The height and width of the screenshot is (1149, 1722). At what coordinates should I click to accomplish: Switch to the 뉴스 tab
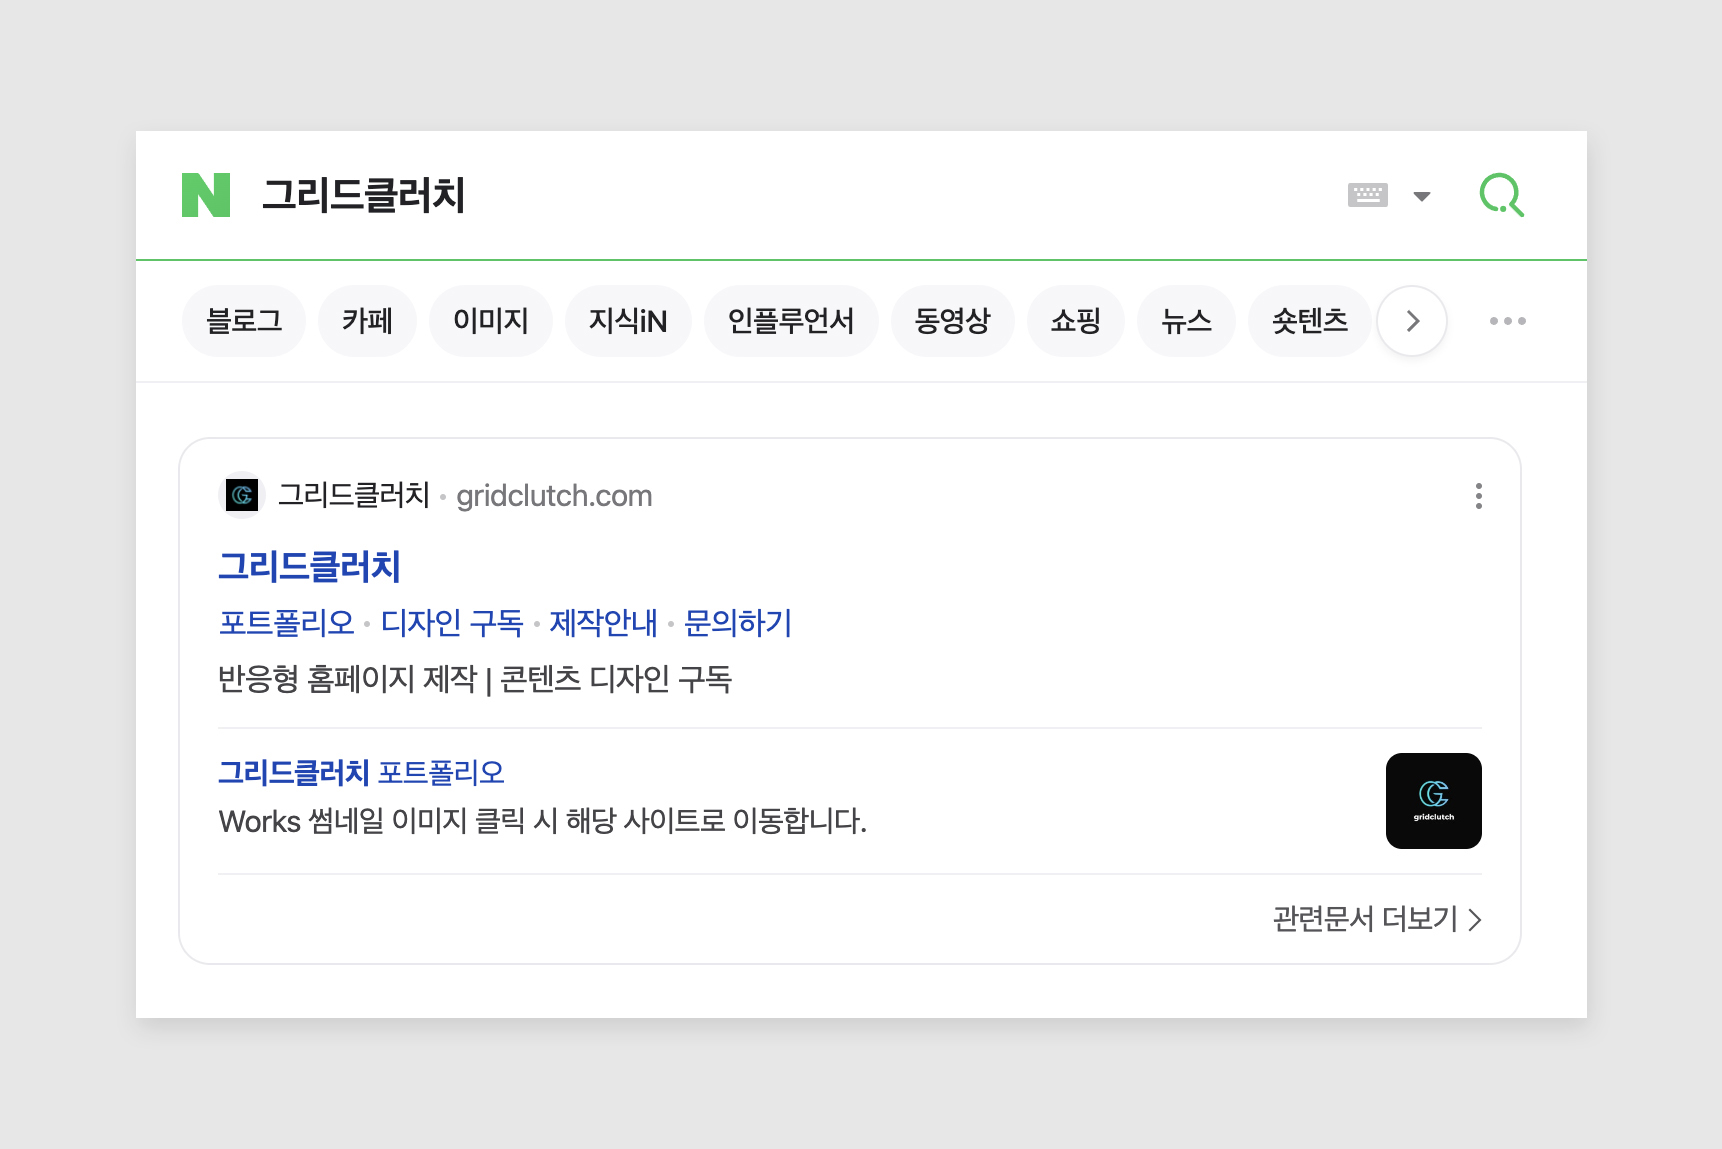[x=1187, y=321]
